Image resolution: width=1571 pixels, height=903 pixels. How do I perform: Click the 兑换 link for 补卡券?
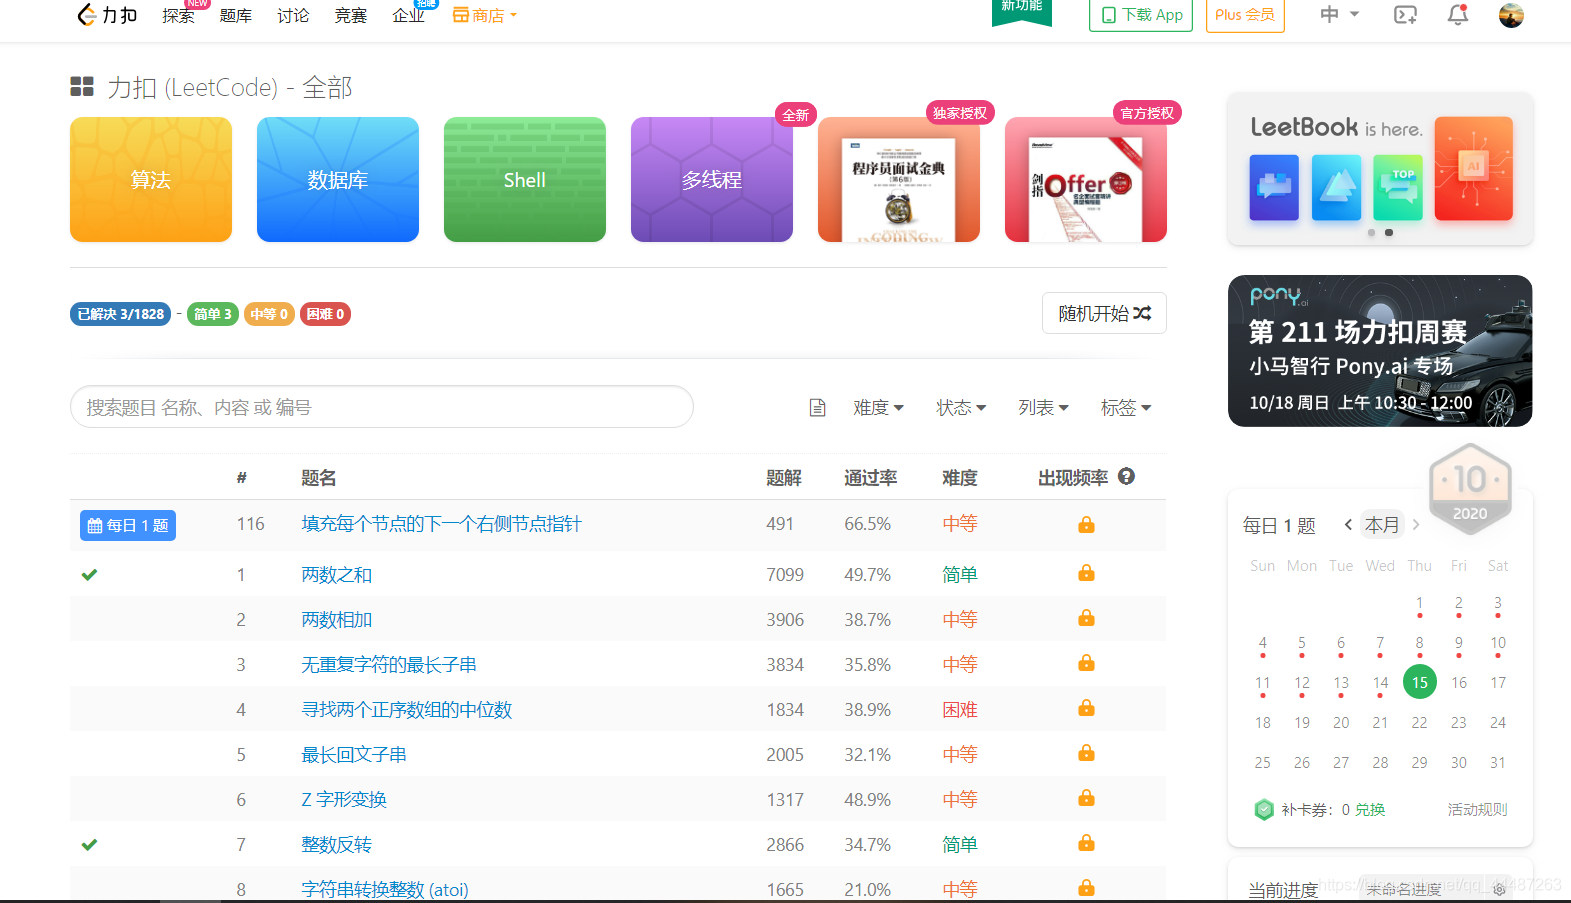1370,809
